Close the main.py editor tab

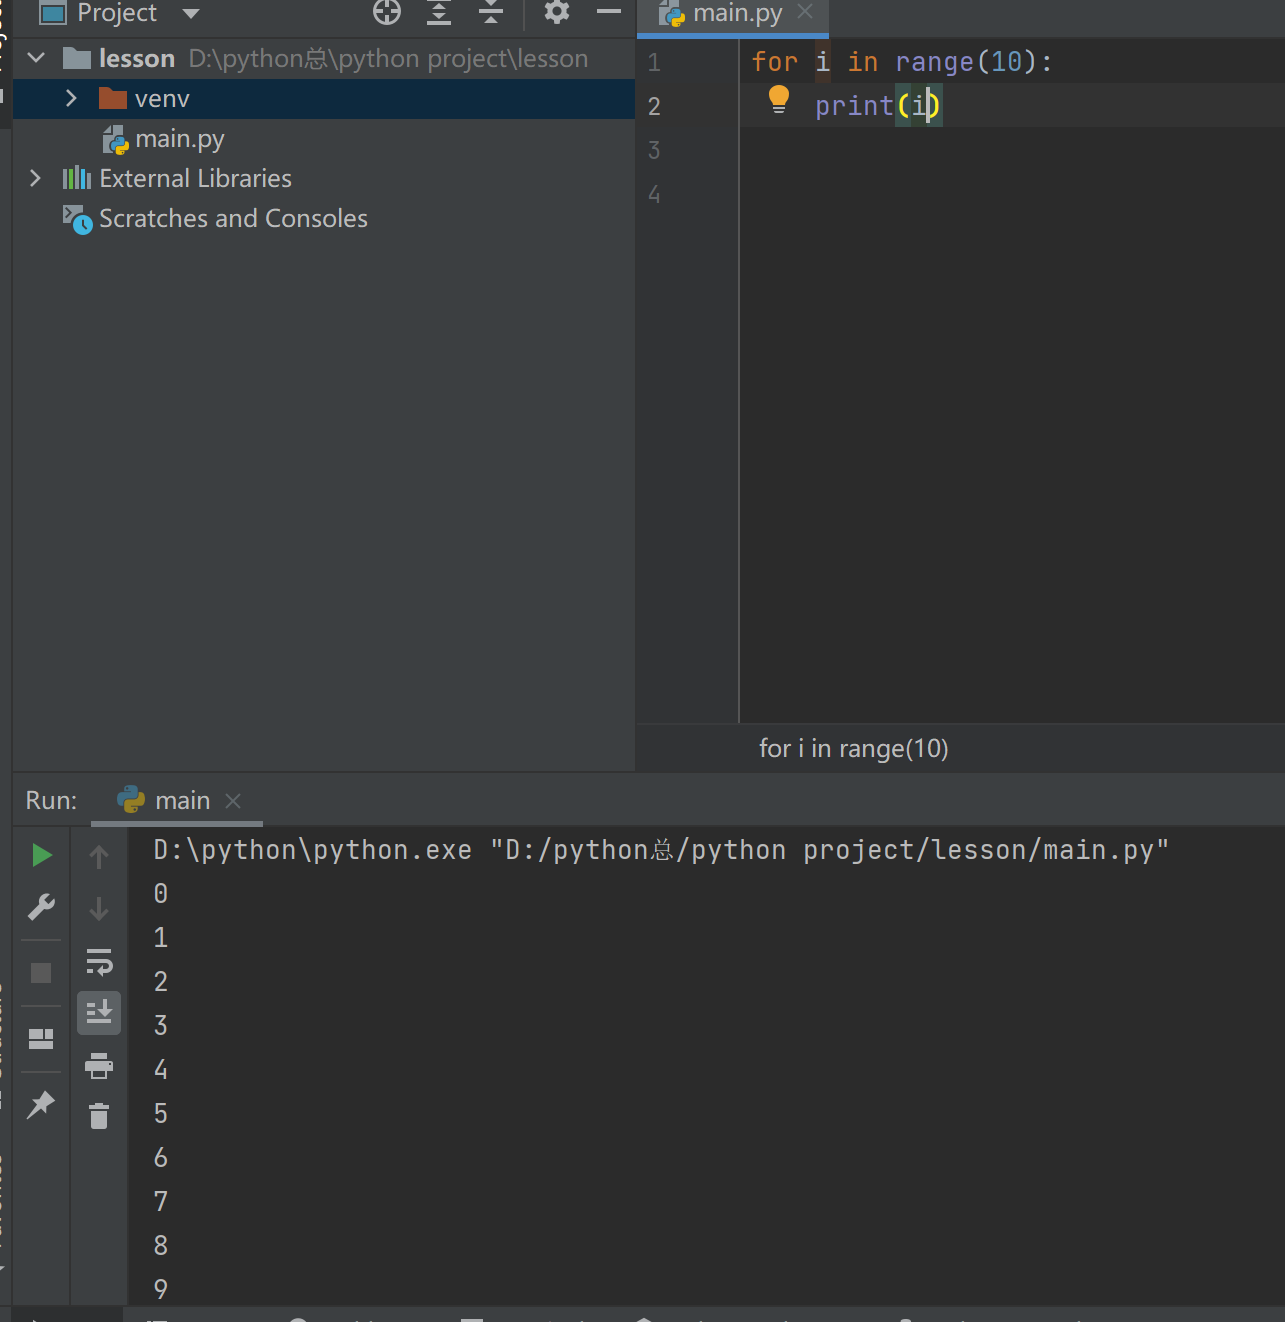pyautogui.click(x=805, y=12)
